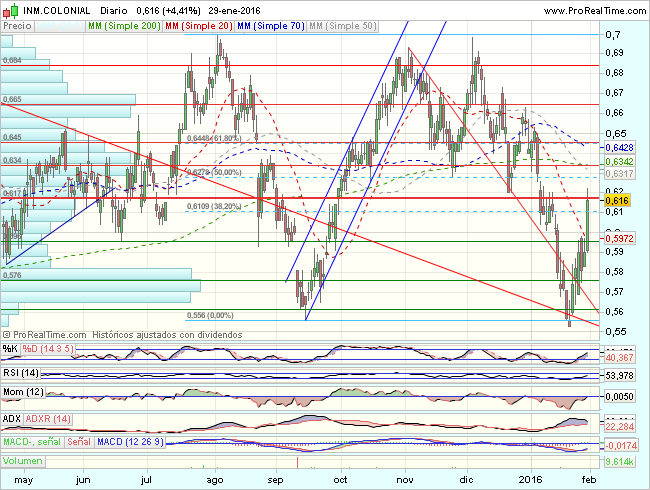
Task: Click the 0,665 volume profile level label
Action: point(12,99)
